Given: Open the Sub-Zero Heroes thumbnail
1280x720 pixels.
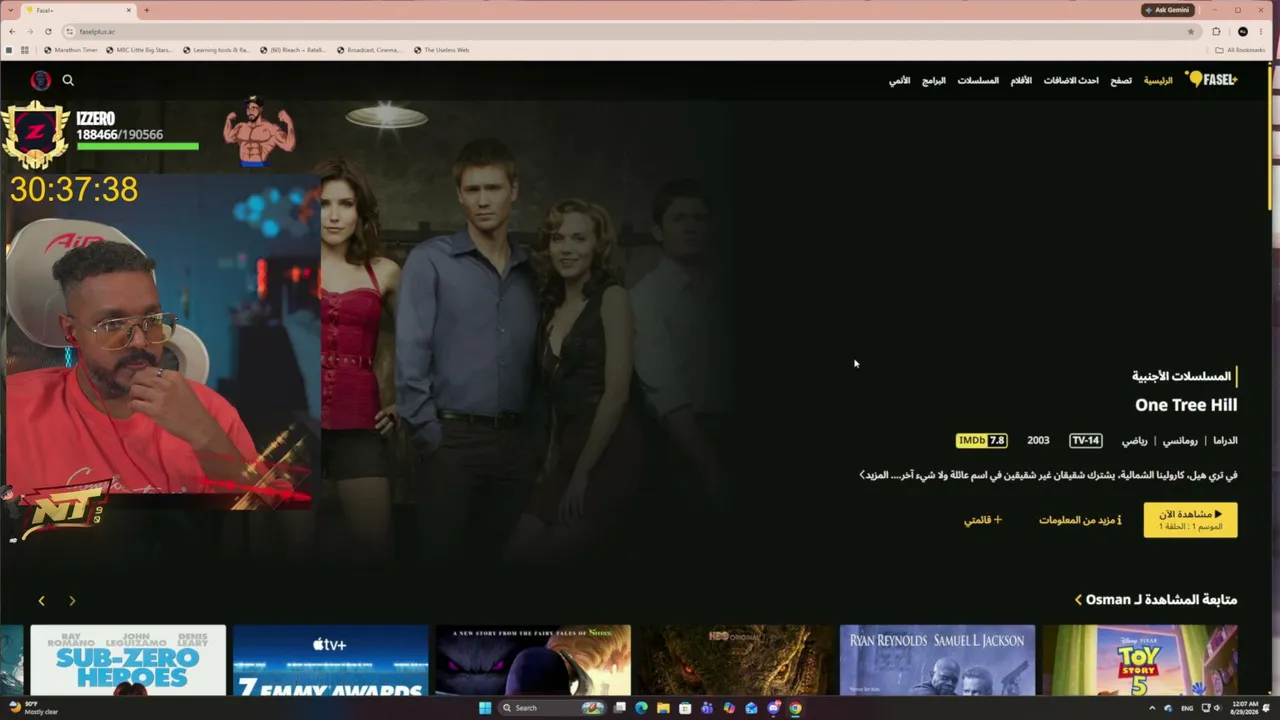Looking at the screenshot, I should 128,660.
